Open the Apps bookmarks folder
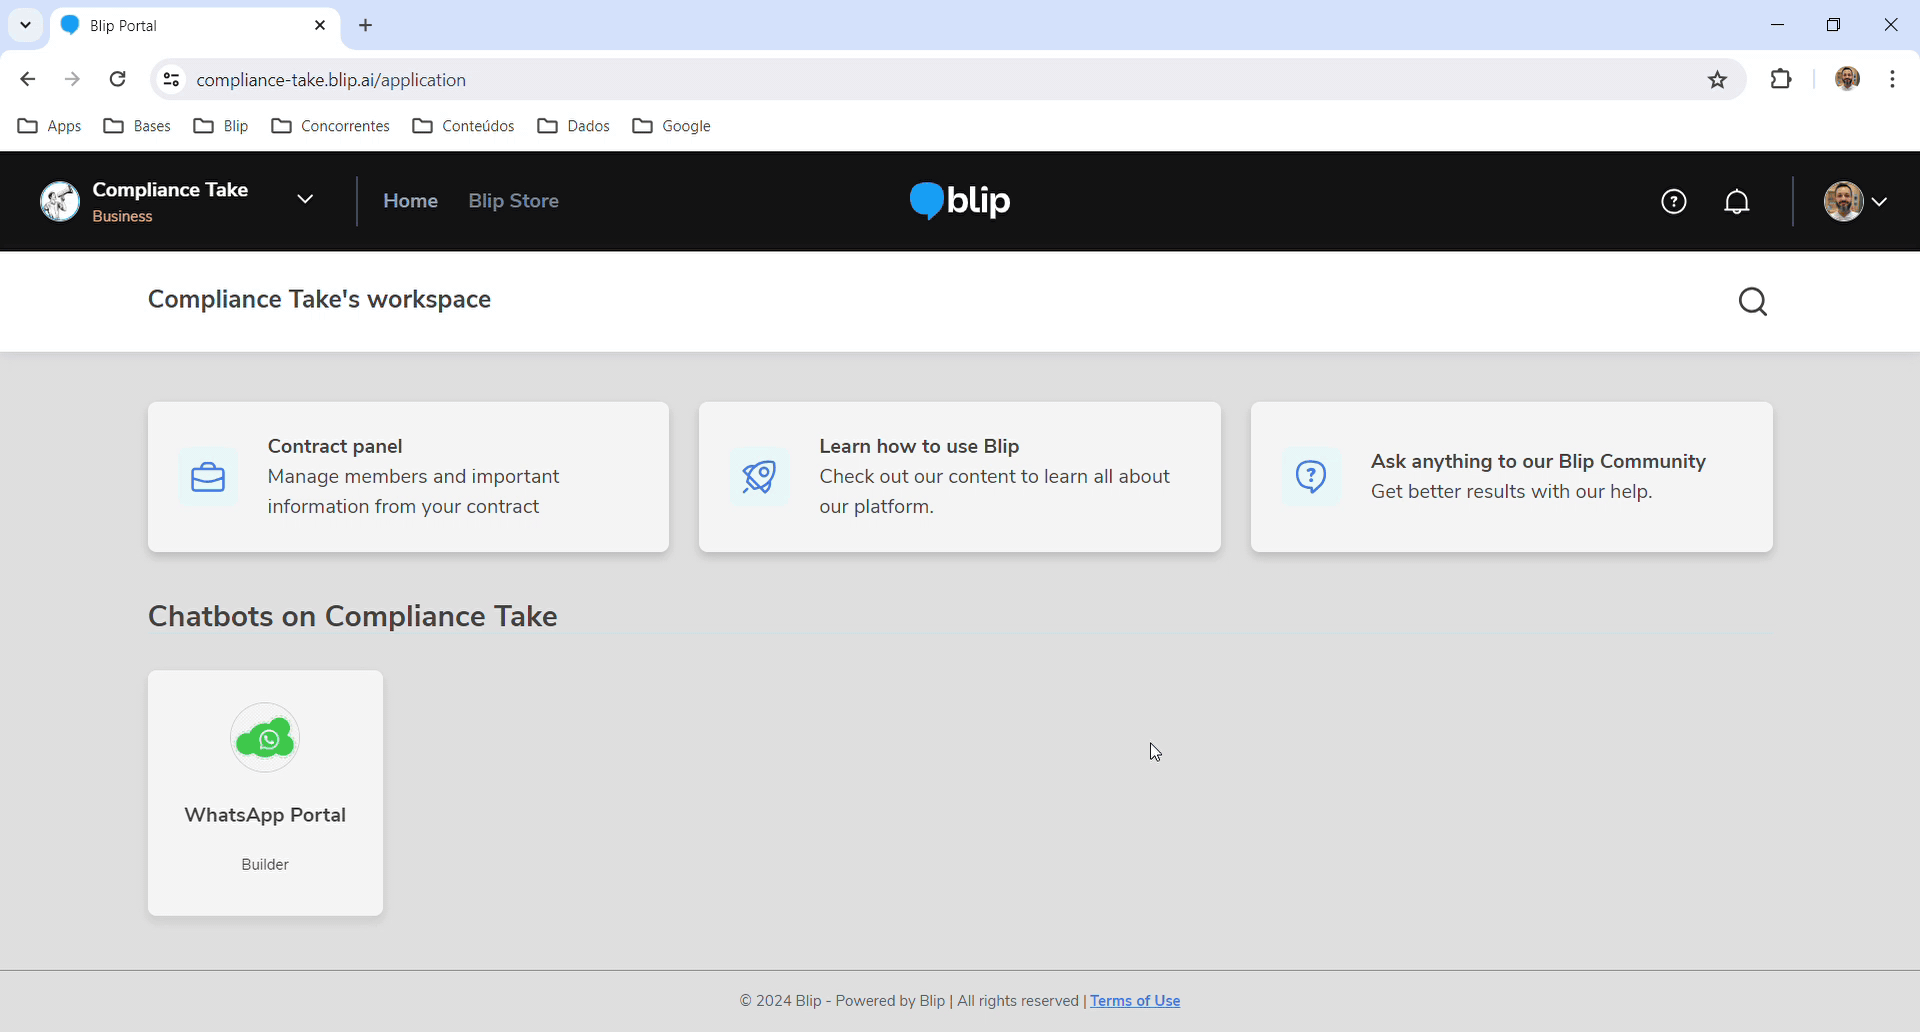 pos(50,126)
